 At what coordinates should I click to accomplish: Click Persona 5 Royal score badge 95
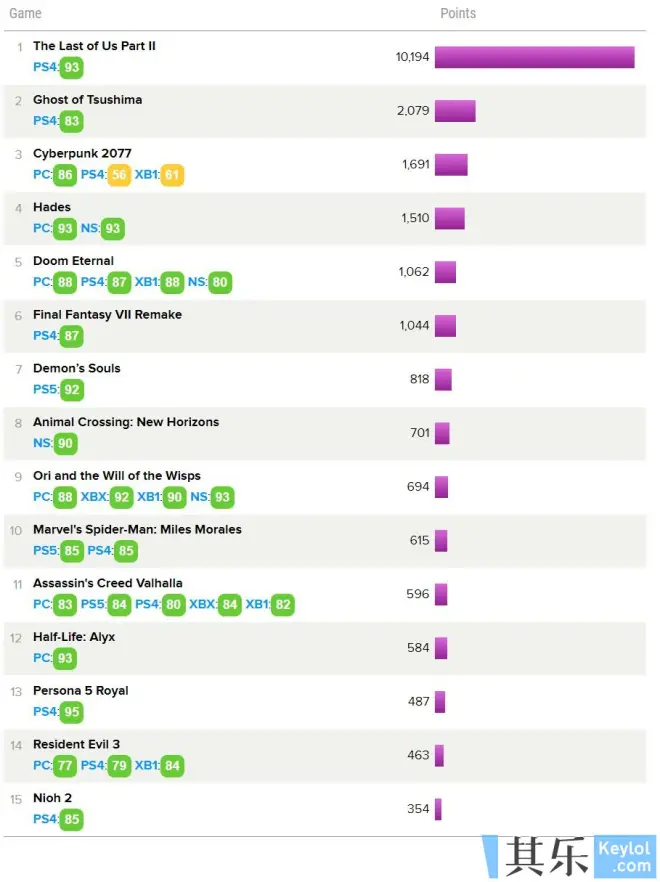point(71,712)
